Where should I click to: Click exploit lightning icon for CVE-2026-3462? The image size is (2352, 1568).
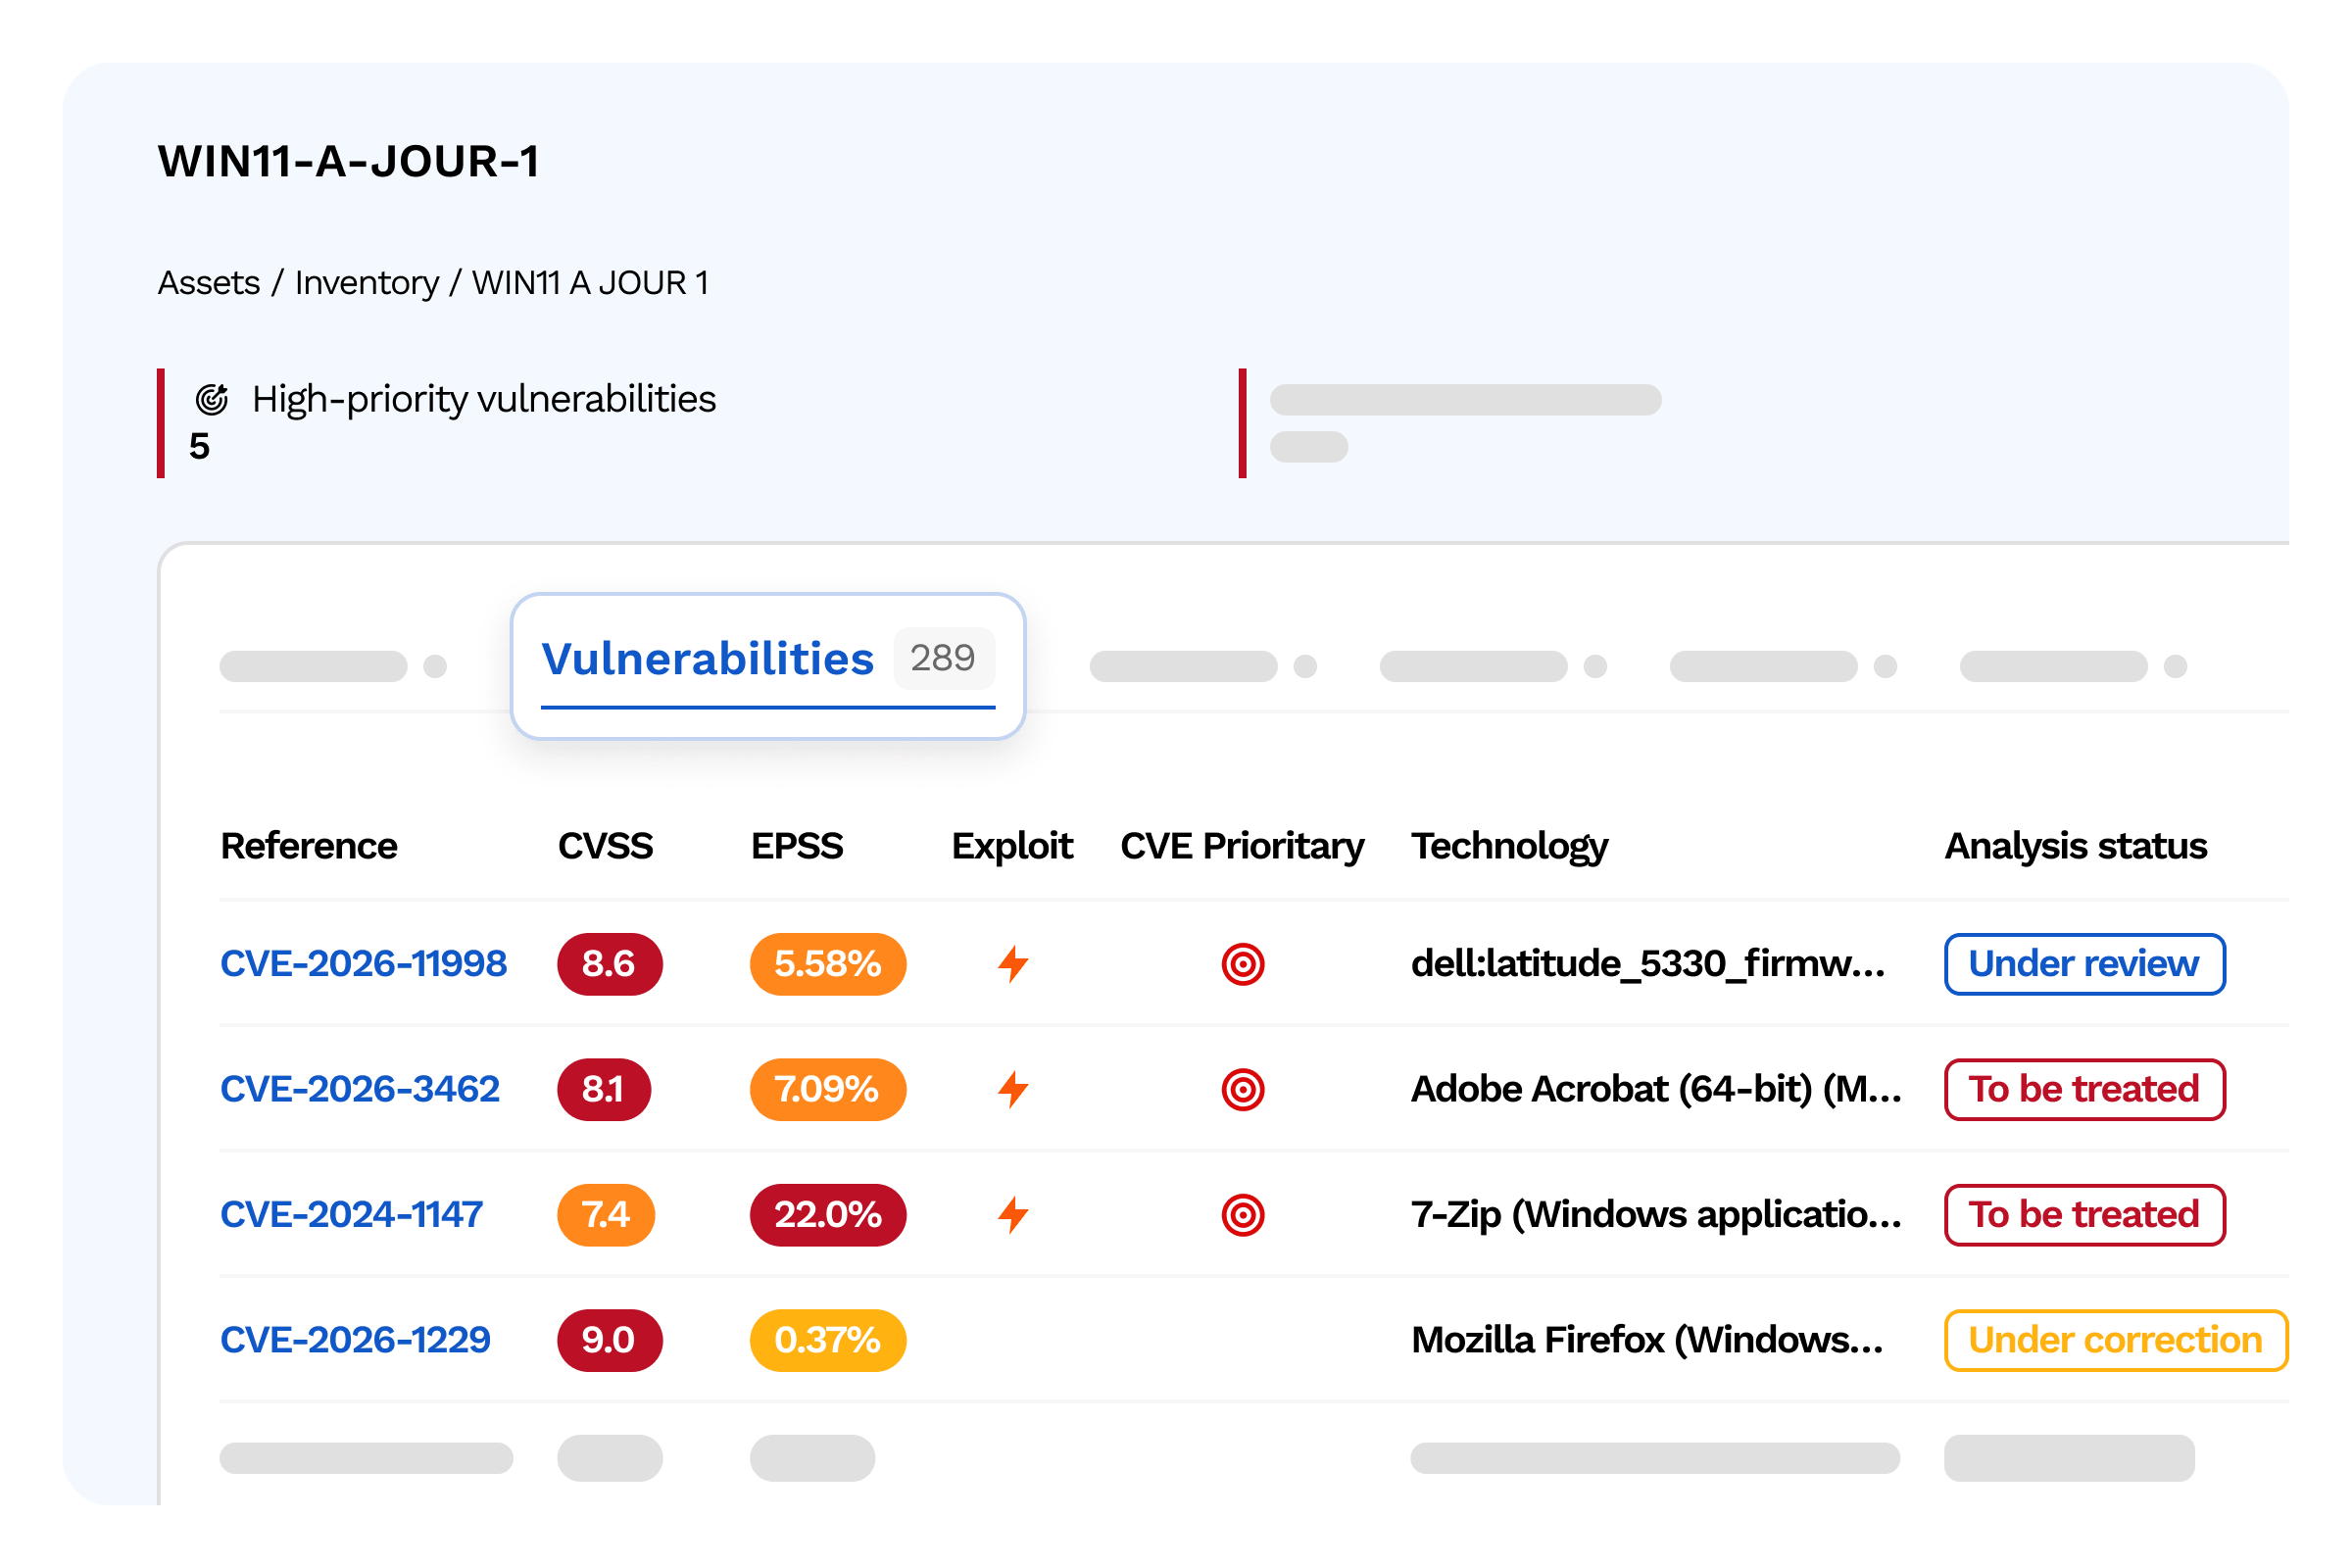tap(1013, 1089)
